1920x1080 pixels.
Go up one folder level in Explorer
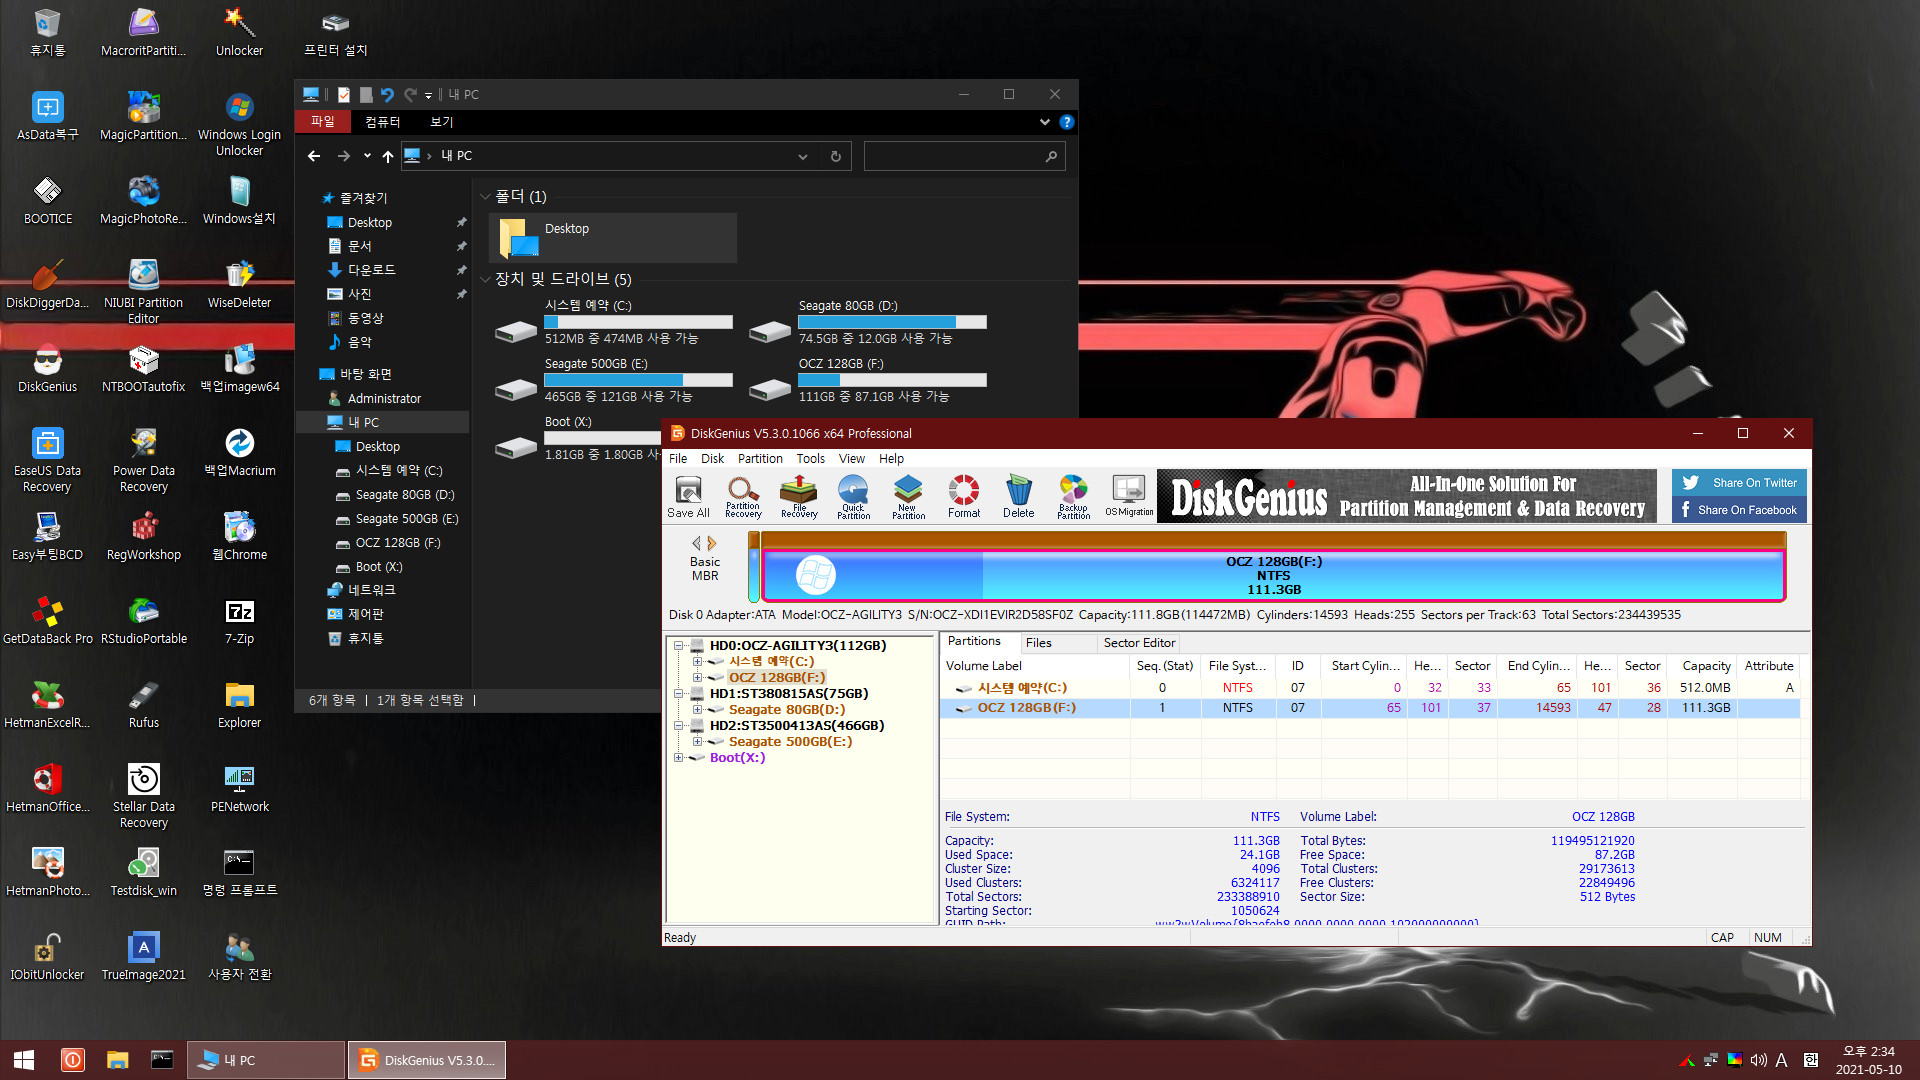click(388, 156)
